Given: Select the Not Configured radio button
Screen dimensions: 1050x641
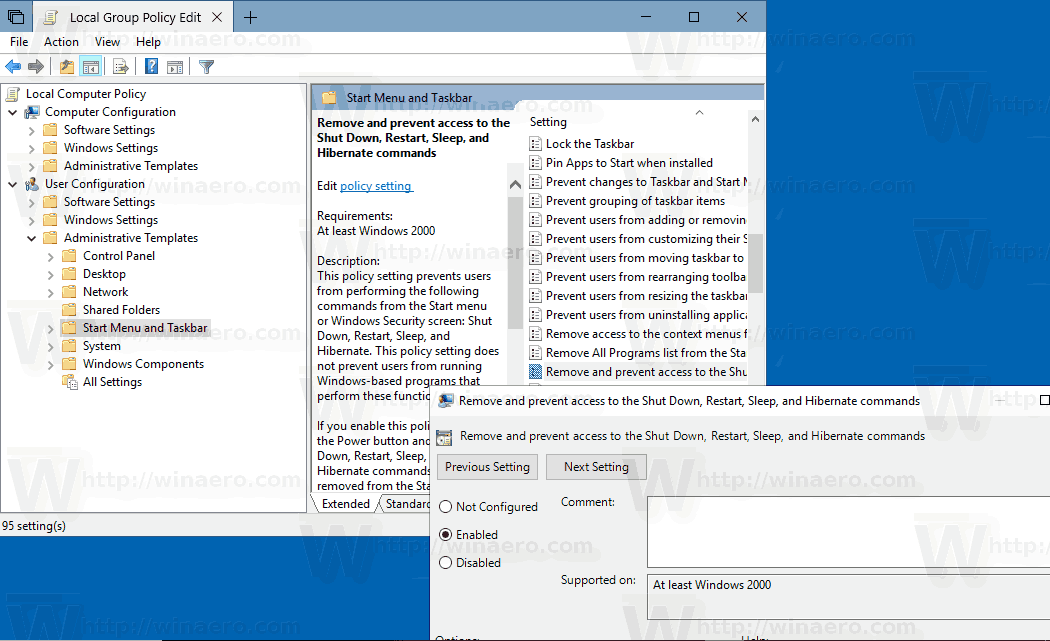Looking at the screenshot, I should coord(445,506).
